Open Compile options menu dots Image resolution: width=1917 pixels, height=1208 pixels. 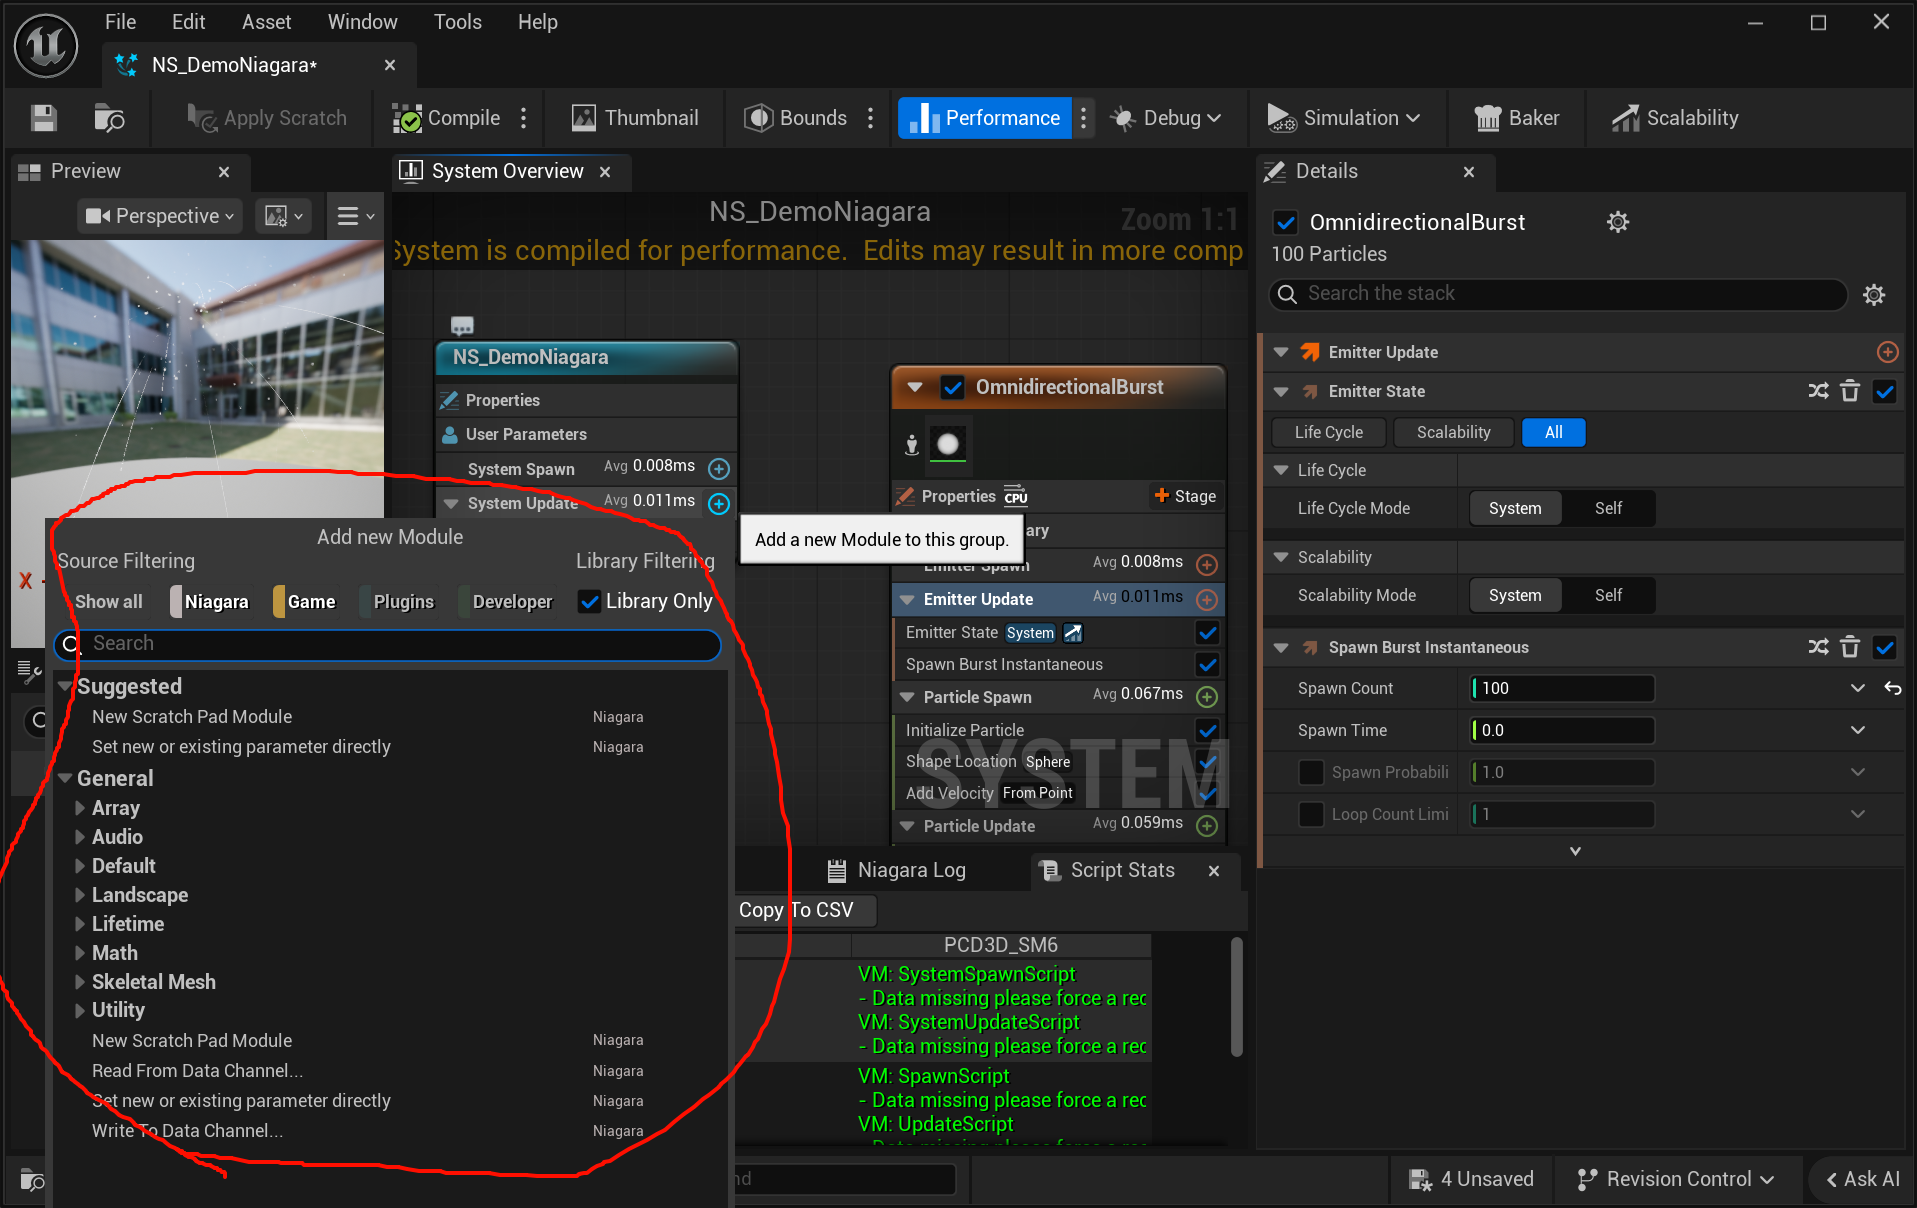click(x=524, y=118)
